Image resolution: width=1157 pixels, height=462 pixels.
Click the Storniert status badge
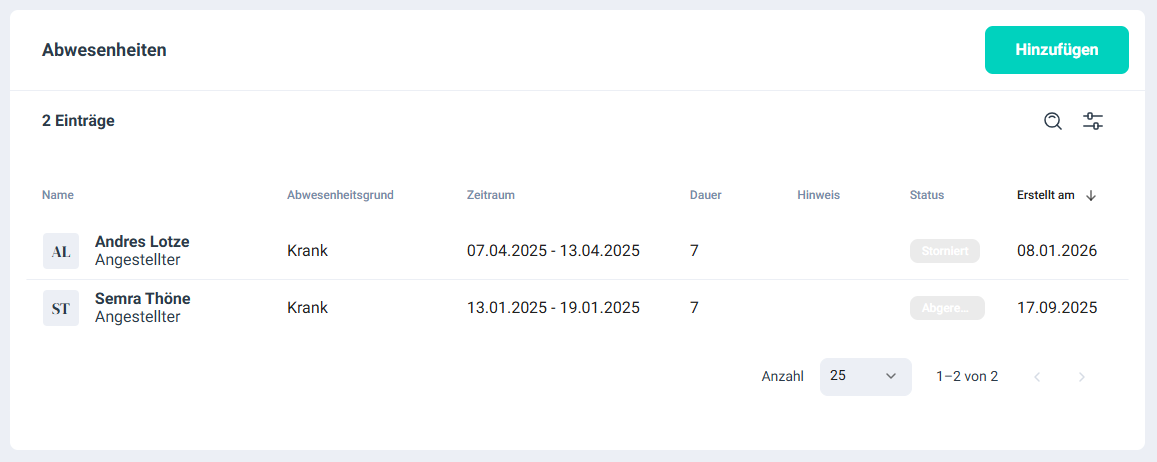944,251
